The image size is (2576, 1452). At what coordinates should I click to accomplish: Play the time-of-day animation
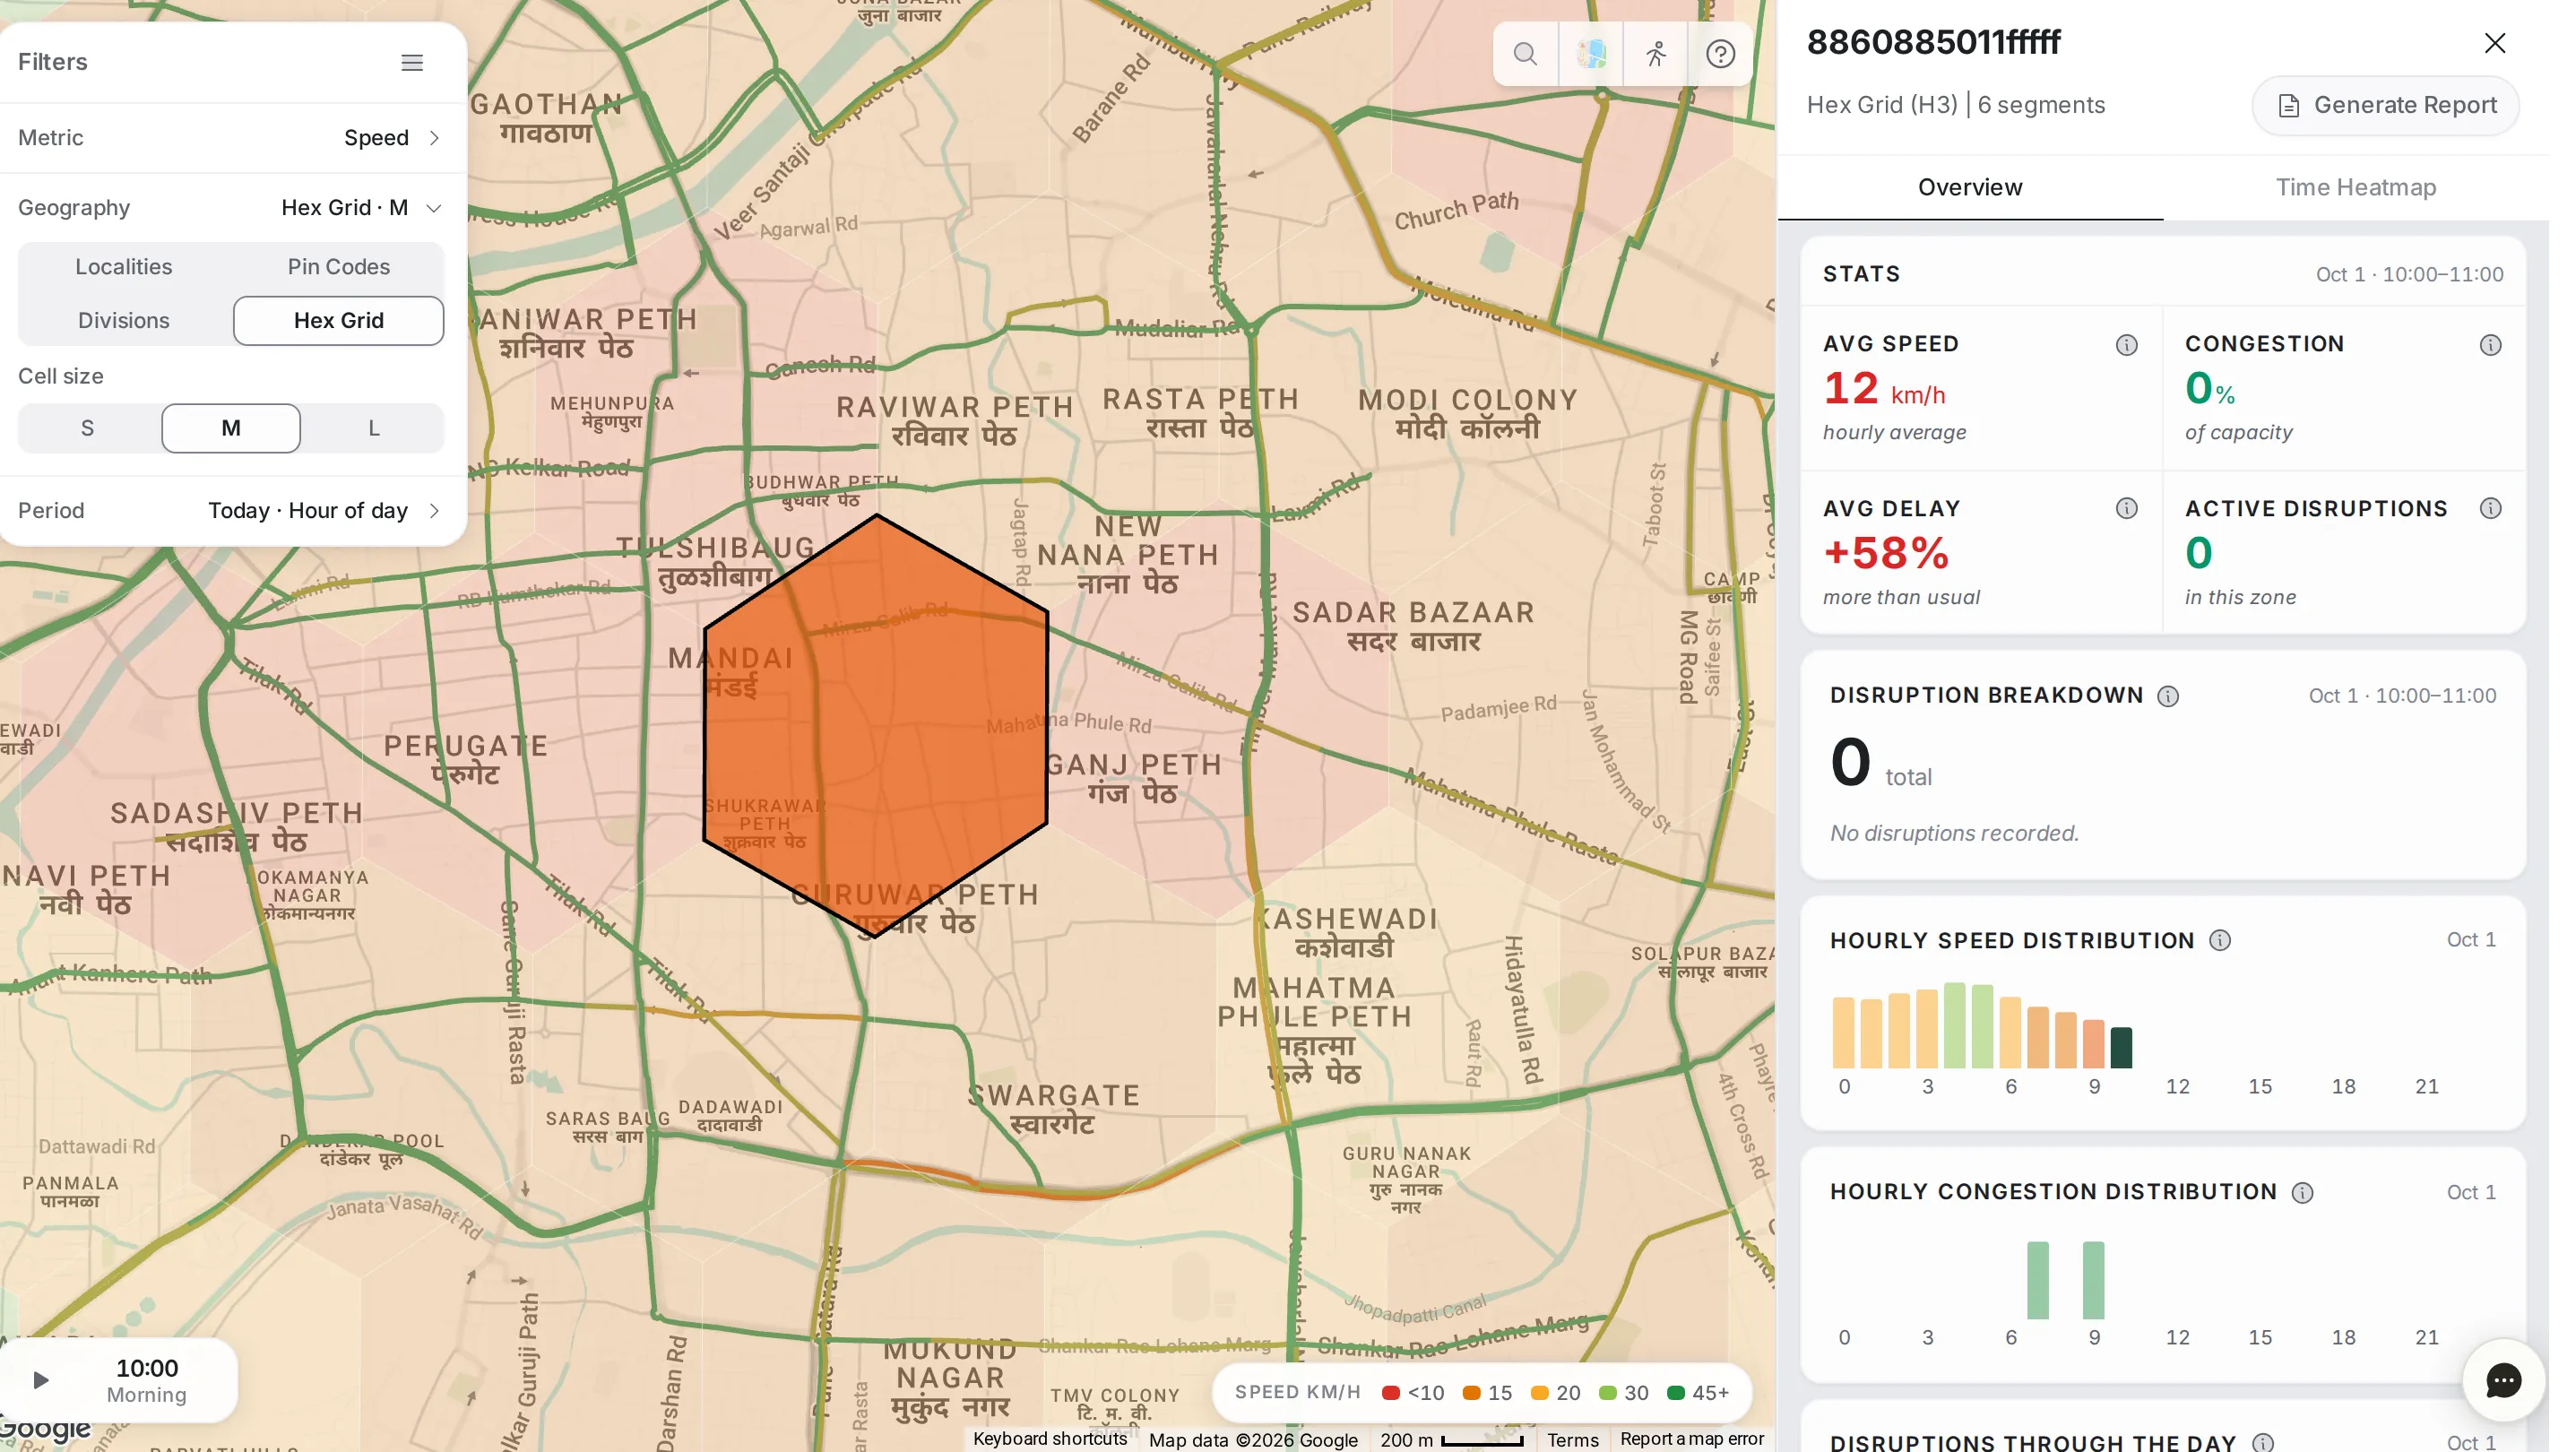pos(40,1381)
